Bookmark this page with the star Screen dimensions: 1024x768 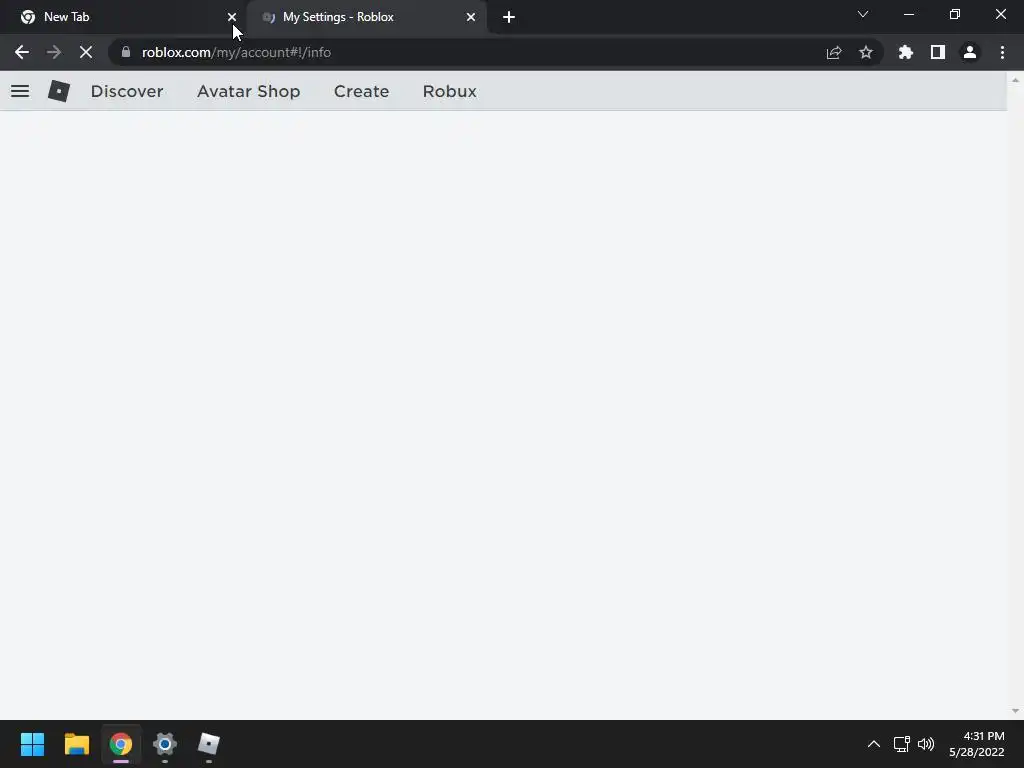[x=866, y=52]
